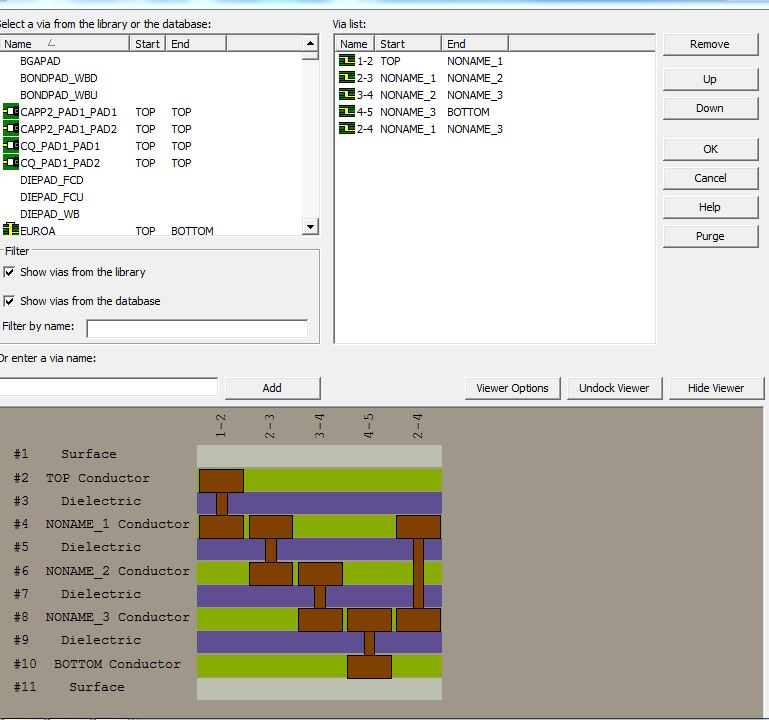Click the 3-4 via icon in Via list

[x=347, y=95]
